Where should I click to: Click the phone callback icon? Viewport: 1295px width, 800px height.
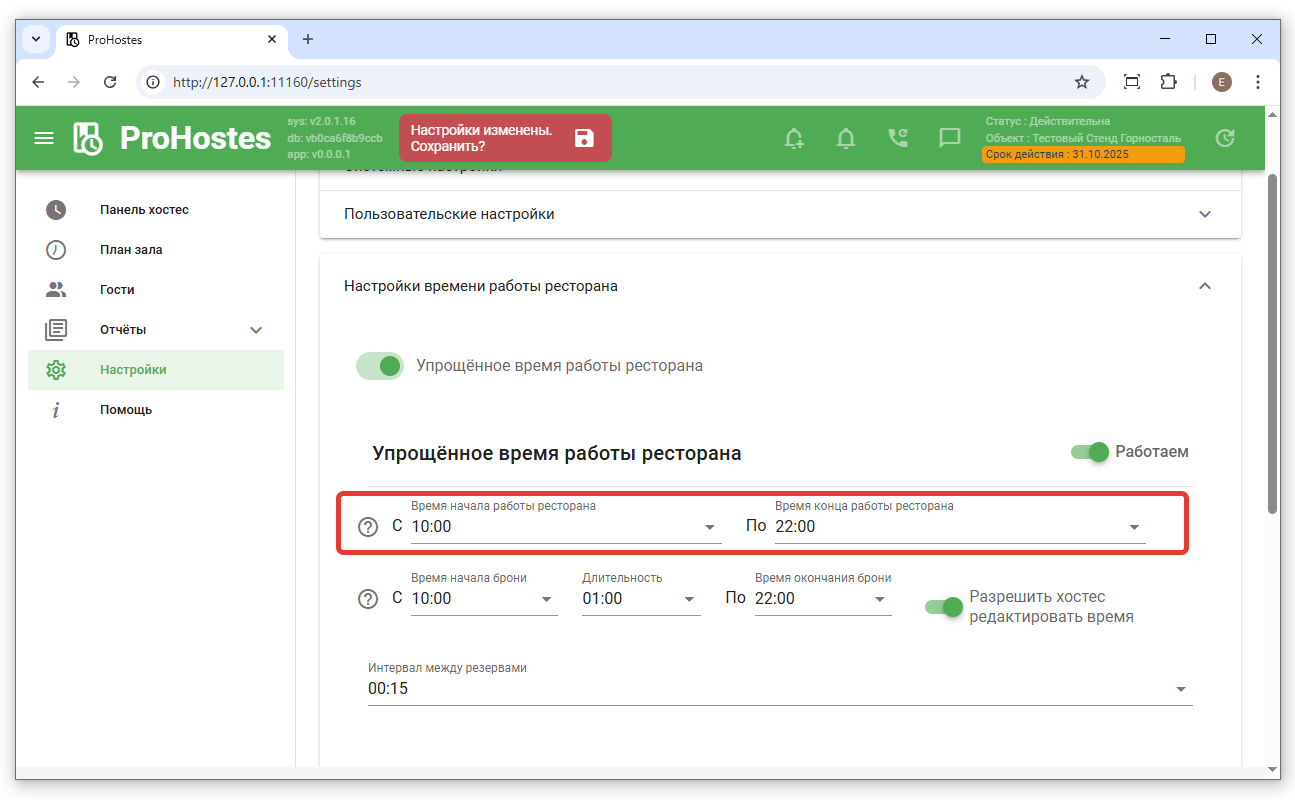898,138
